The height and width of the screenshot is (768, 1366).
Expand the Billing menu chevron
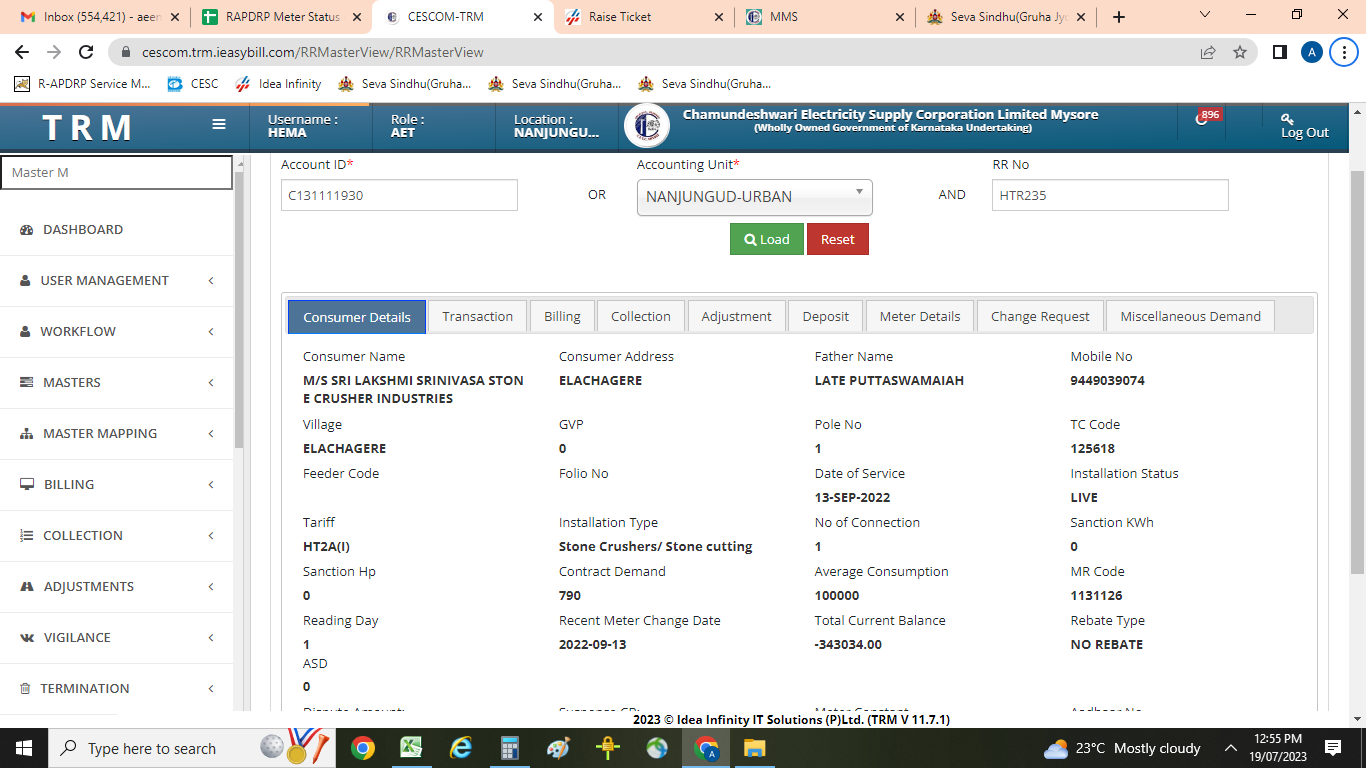pos(211,485)
